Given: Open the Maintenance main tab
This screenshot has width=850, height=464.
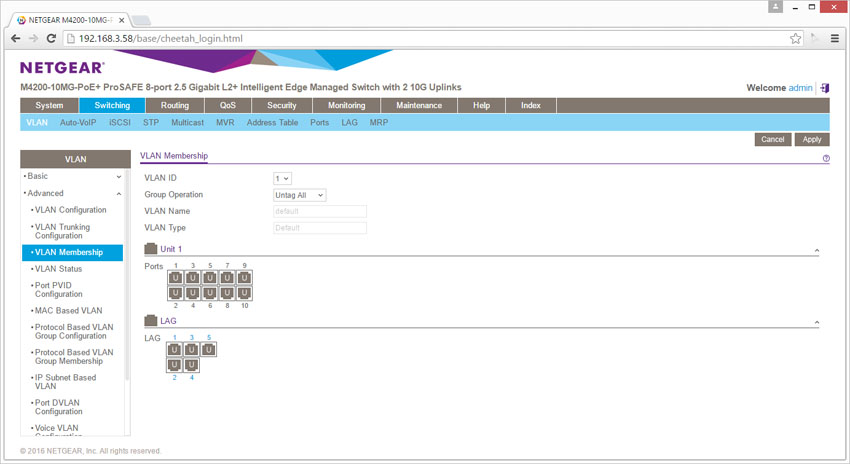Looking at the screenshot, I should click(419, 106).
